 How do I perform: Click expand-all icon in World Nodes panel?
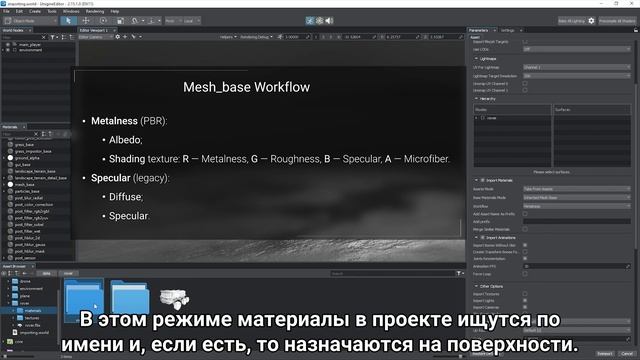(x=63, y=37)
